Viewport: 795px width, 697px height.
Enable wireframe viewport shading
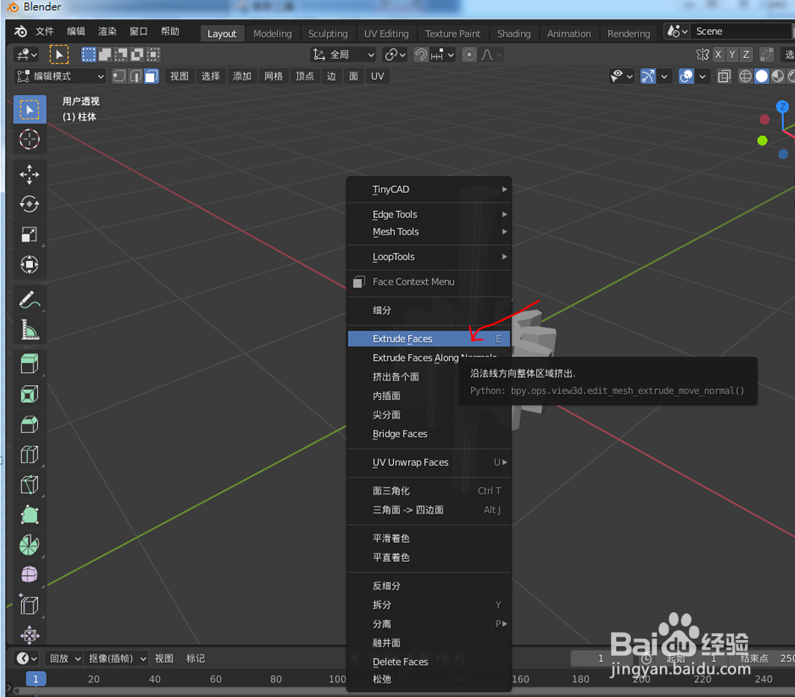pos(745,76)
